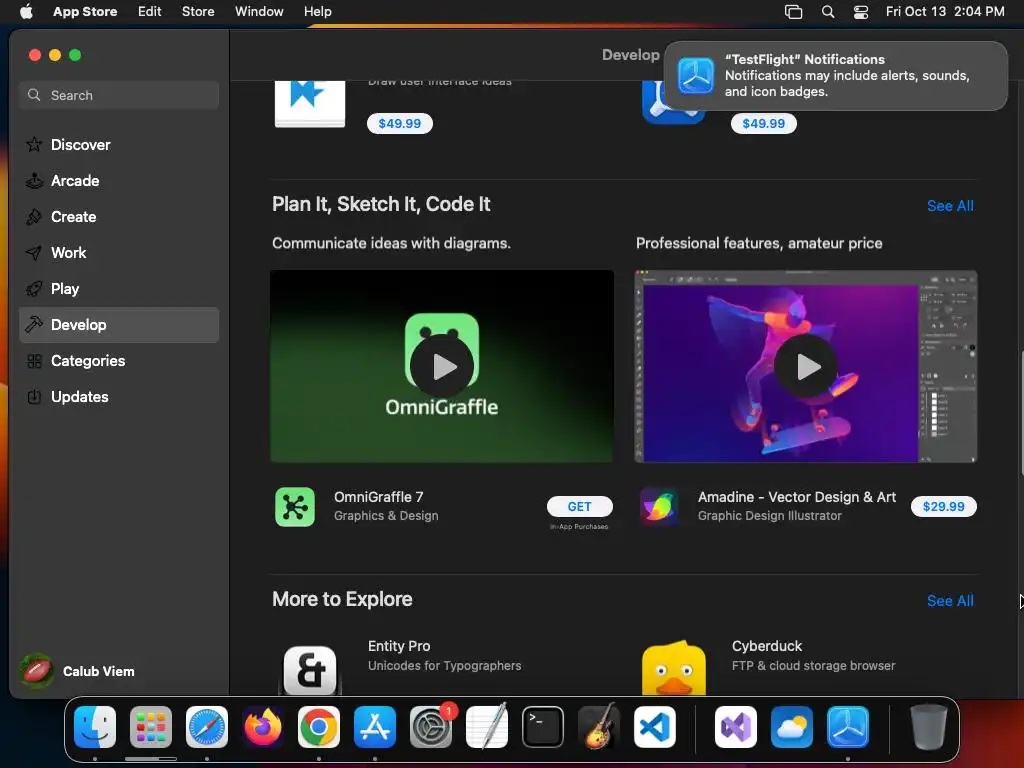
Task: Click the App Store icon in Dock
Action: [375, 727]
